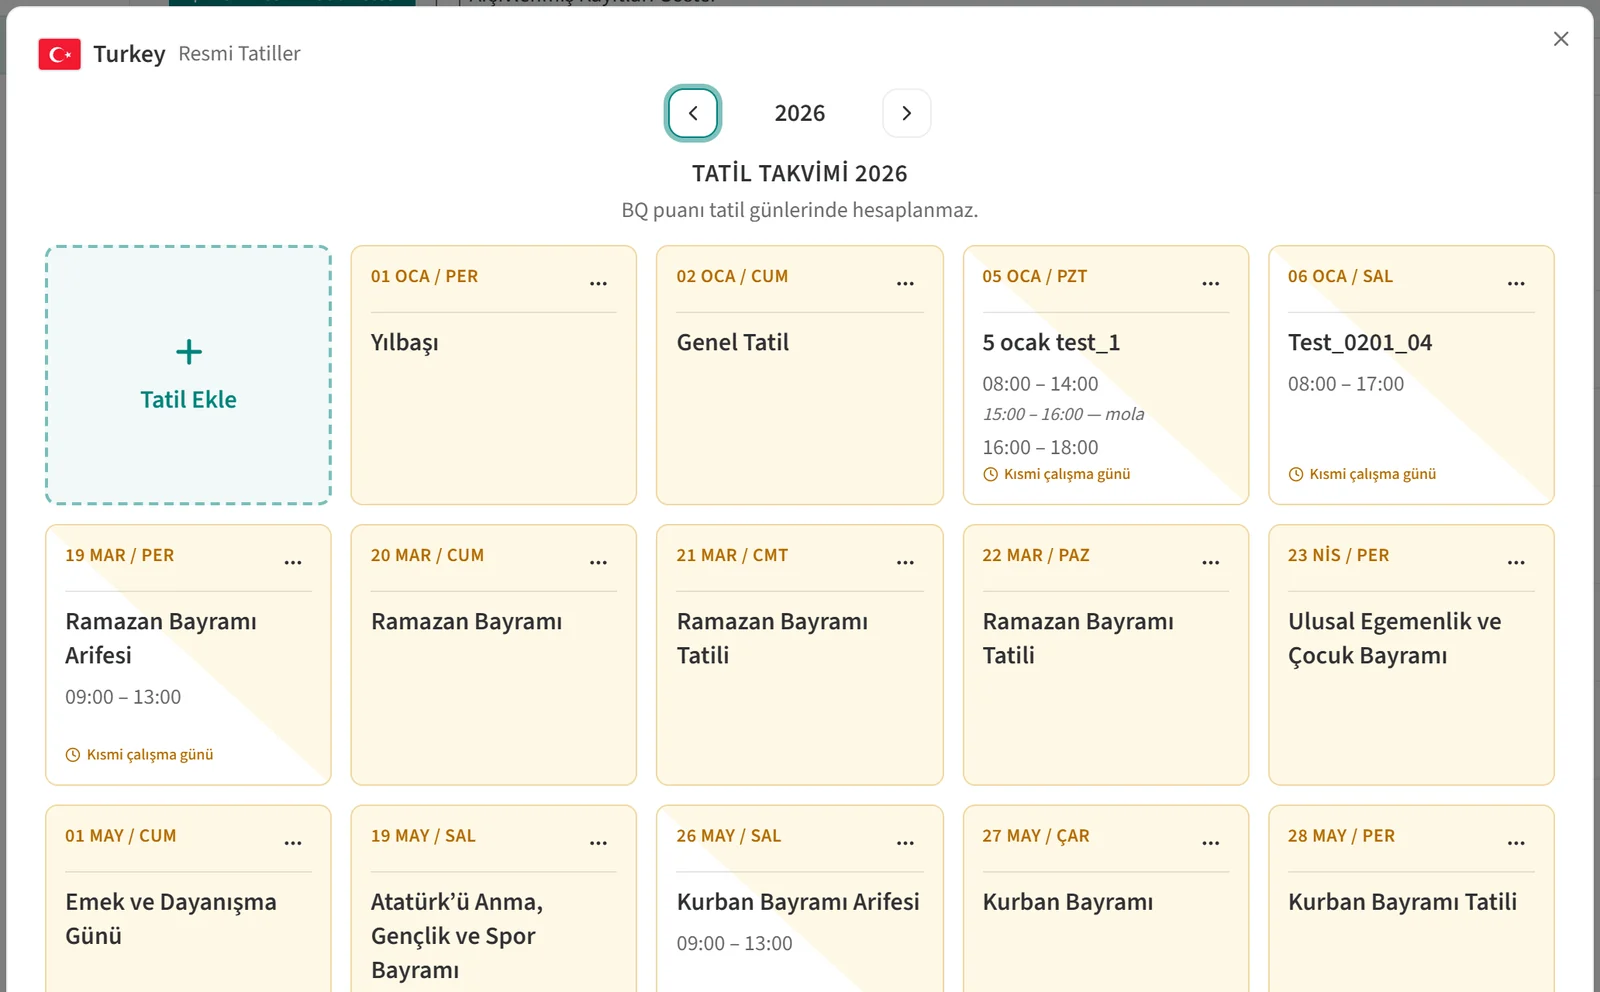Select the Yılbaşı holiday title
This screenshot has width=1600, height=992.
pos(404,343)
